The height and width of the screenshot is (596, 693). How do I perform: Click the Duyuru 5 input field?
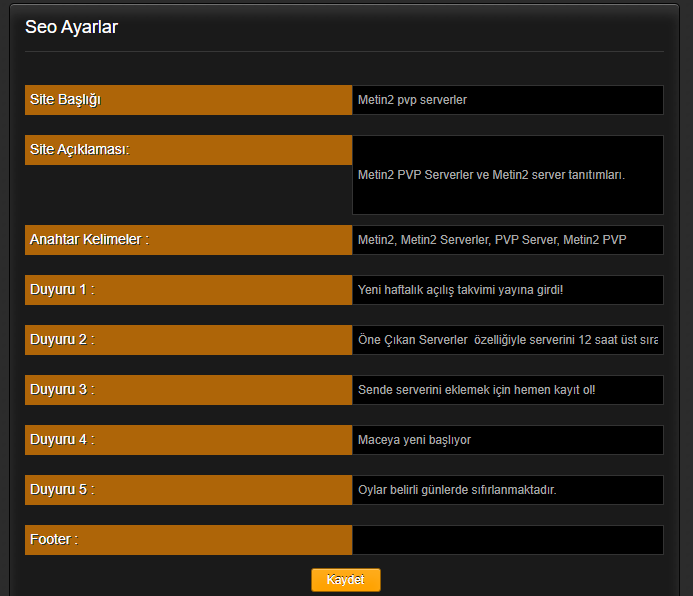508,490
